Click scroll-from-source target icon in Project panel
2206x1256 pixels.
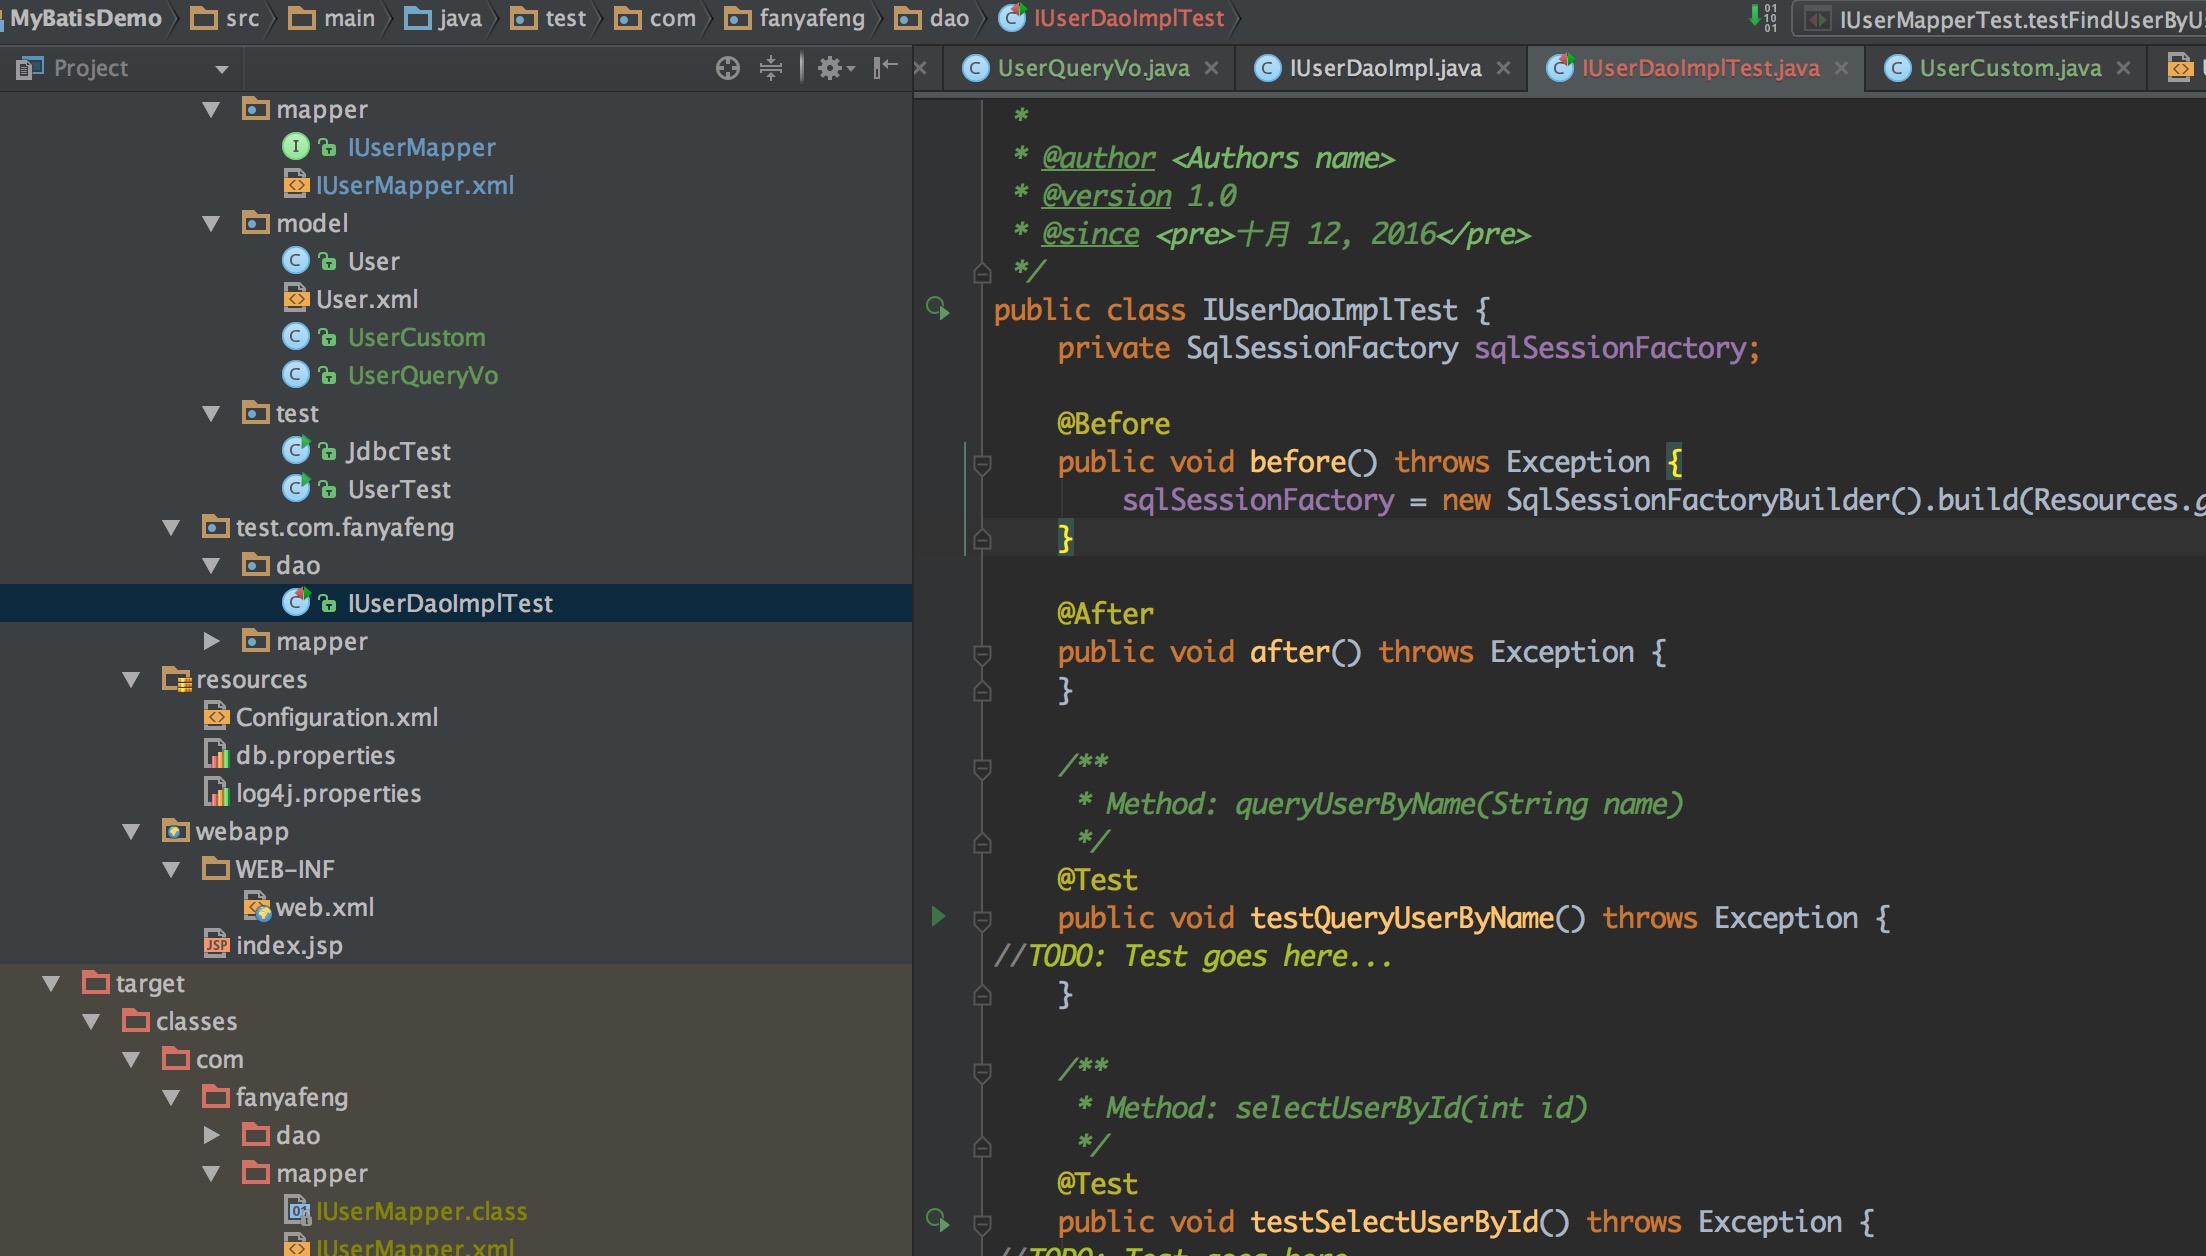point(728,68)
